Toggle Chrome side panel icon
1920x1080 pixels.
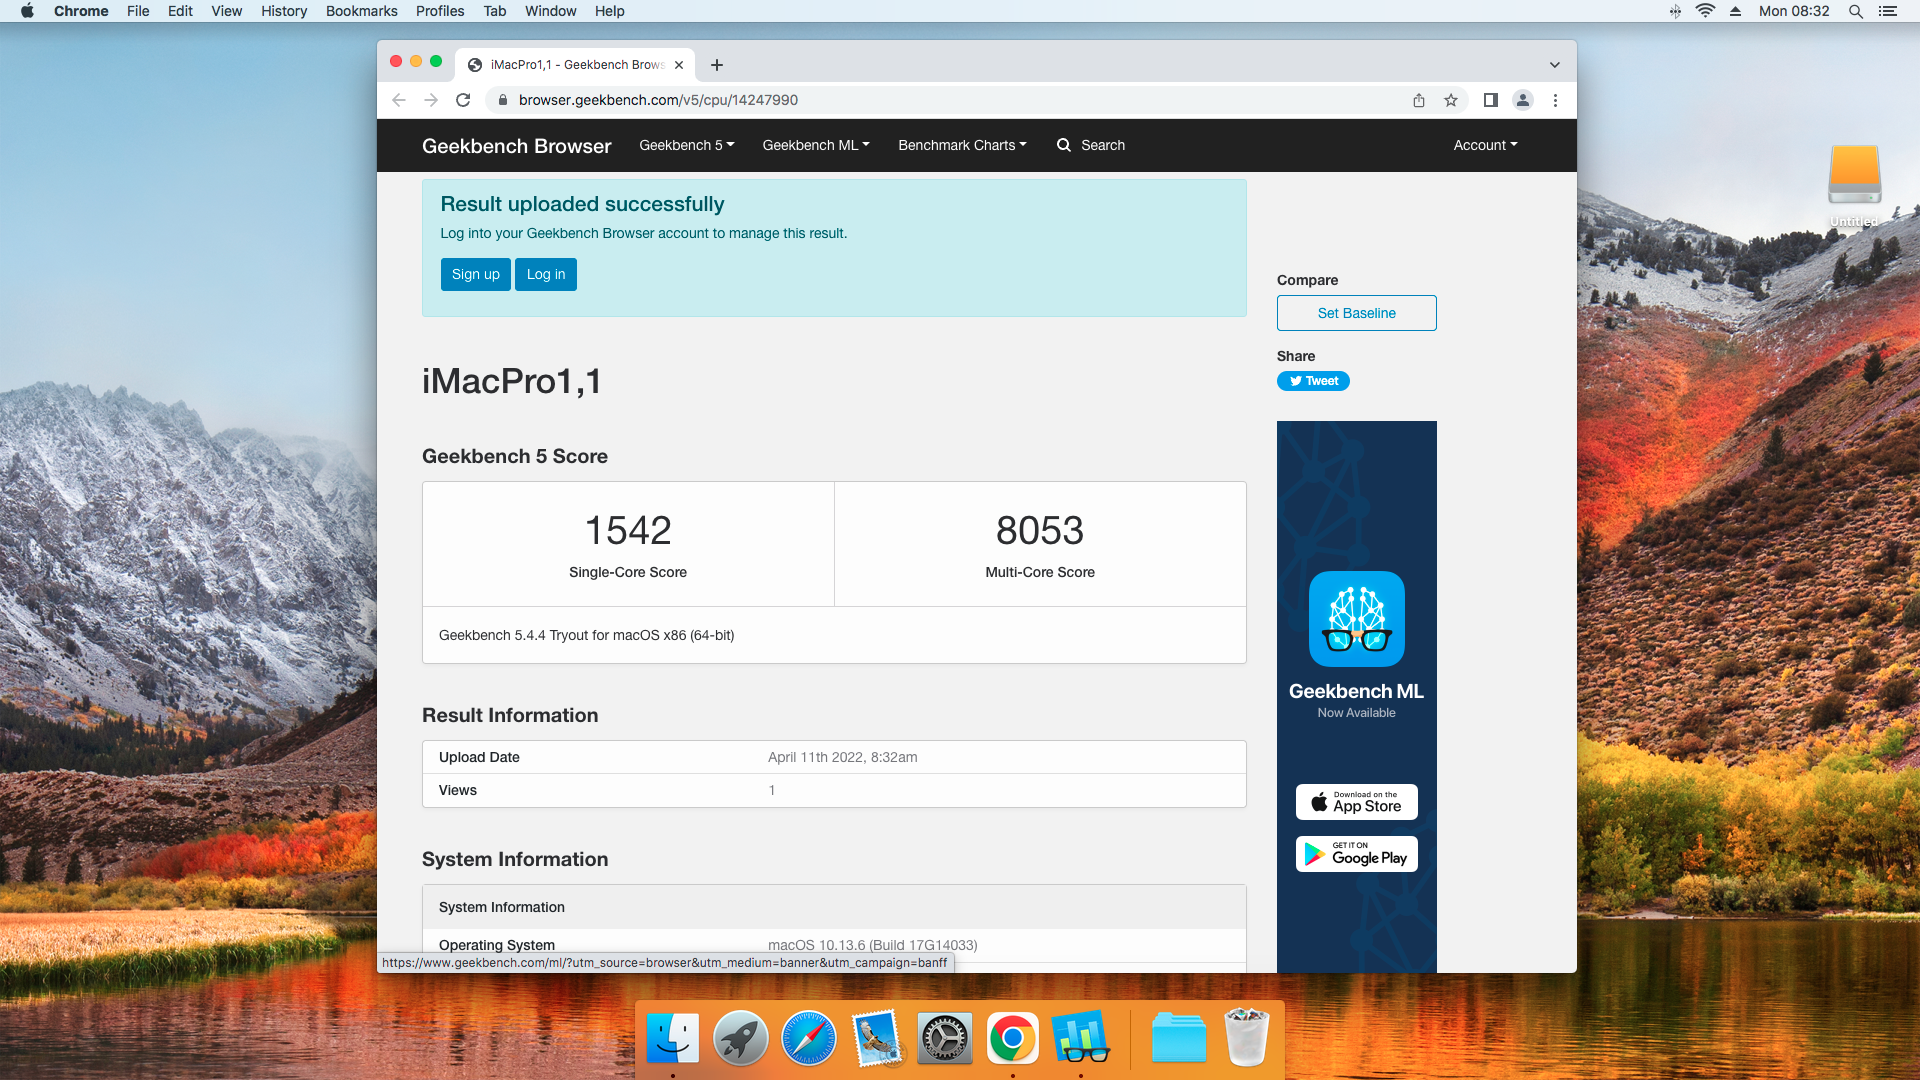pos(1490,100)
